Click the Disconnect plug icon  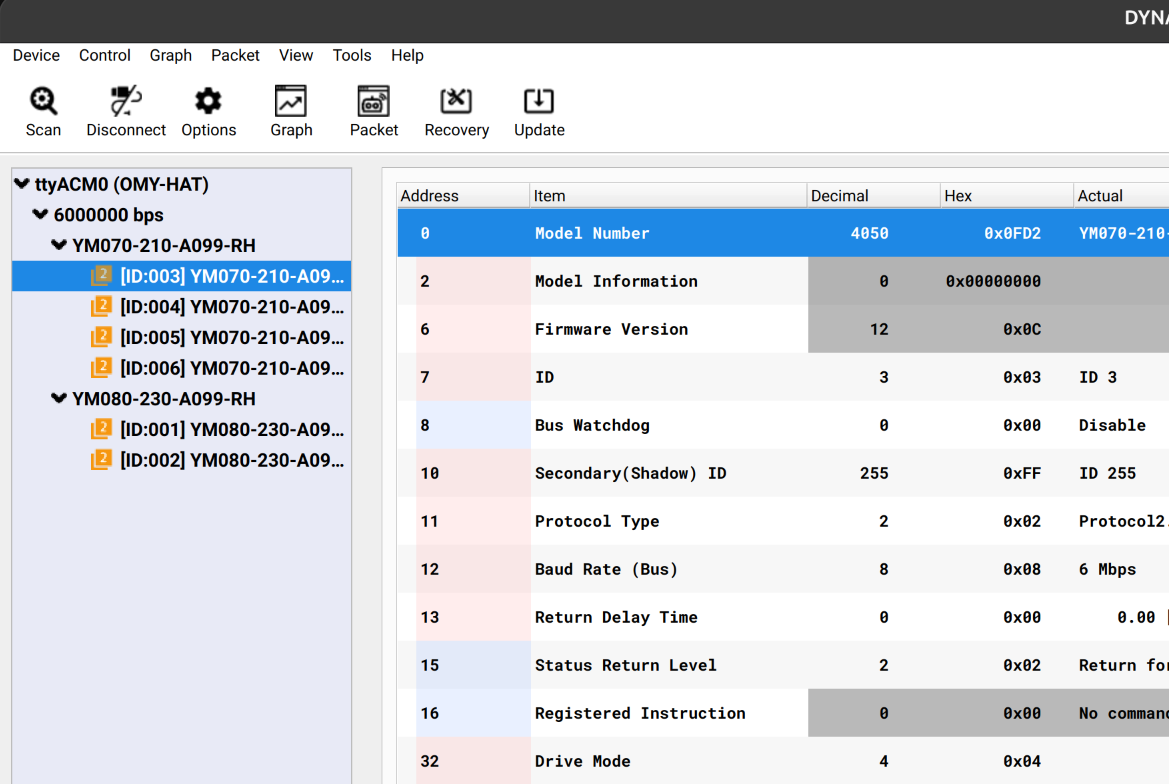coord(126,101)
